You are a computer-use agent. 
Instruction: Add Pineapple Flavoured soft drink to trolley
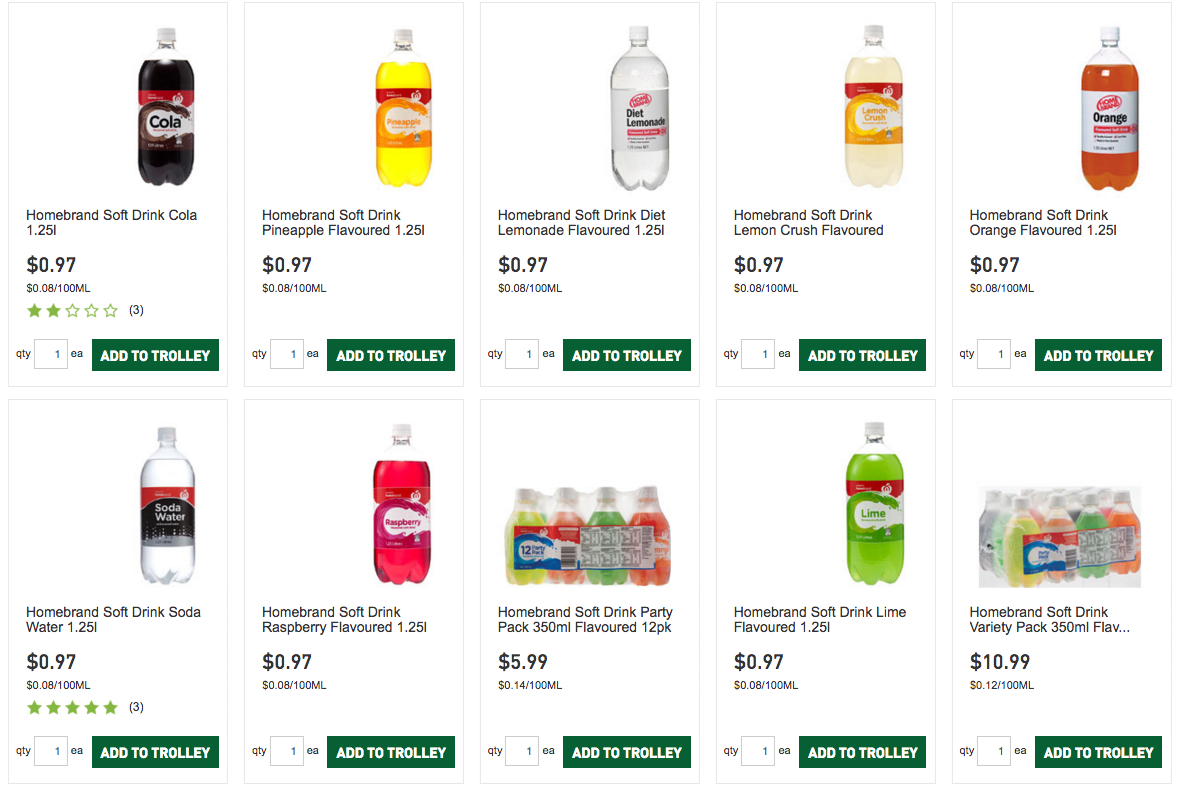391,355
